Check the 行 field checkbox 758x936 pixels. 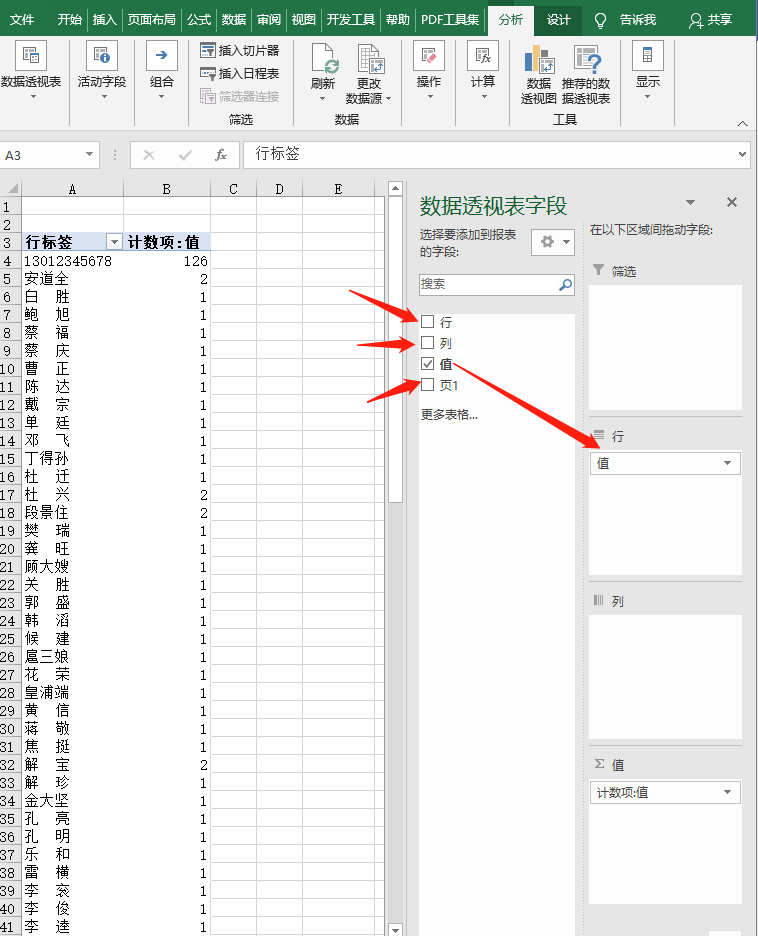(427, 322)
